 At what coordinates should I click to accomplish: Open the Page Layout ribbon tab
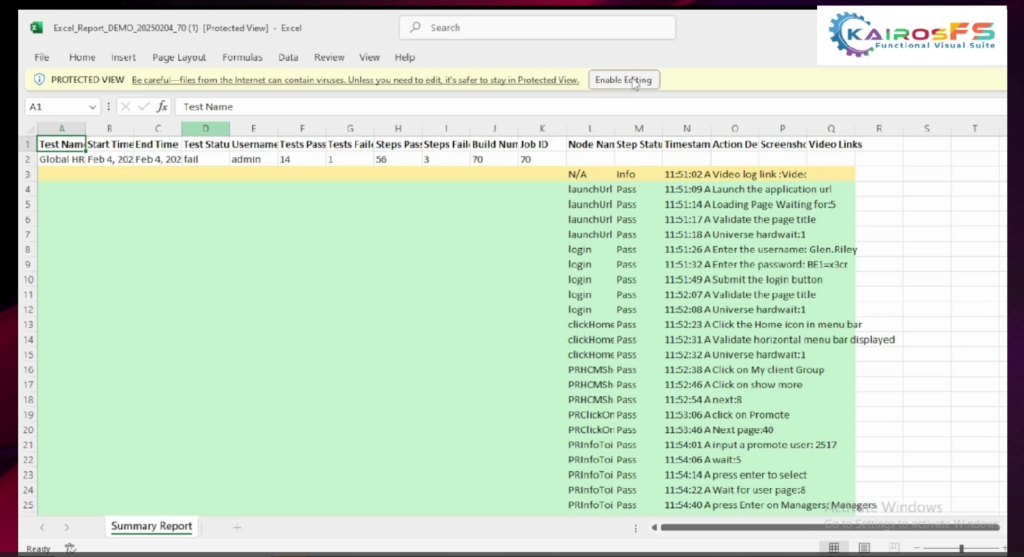pyautogui.click(x=179, y=57)
